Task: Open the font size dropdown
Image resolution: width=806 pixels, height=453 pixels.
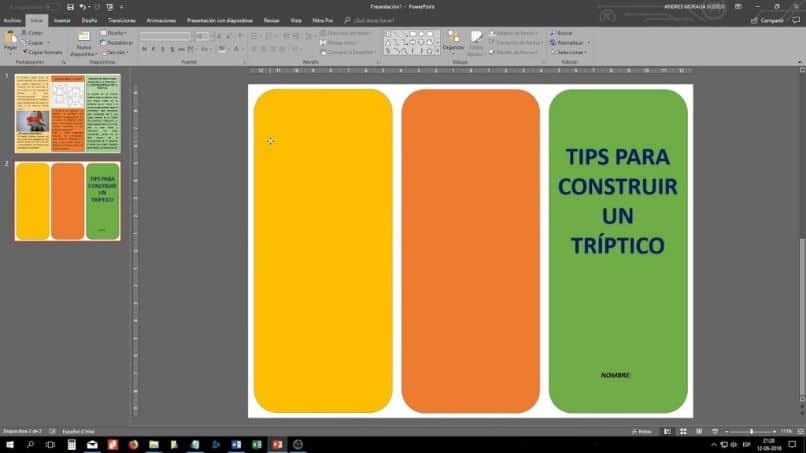Action: [211, 36]
